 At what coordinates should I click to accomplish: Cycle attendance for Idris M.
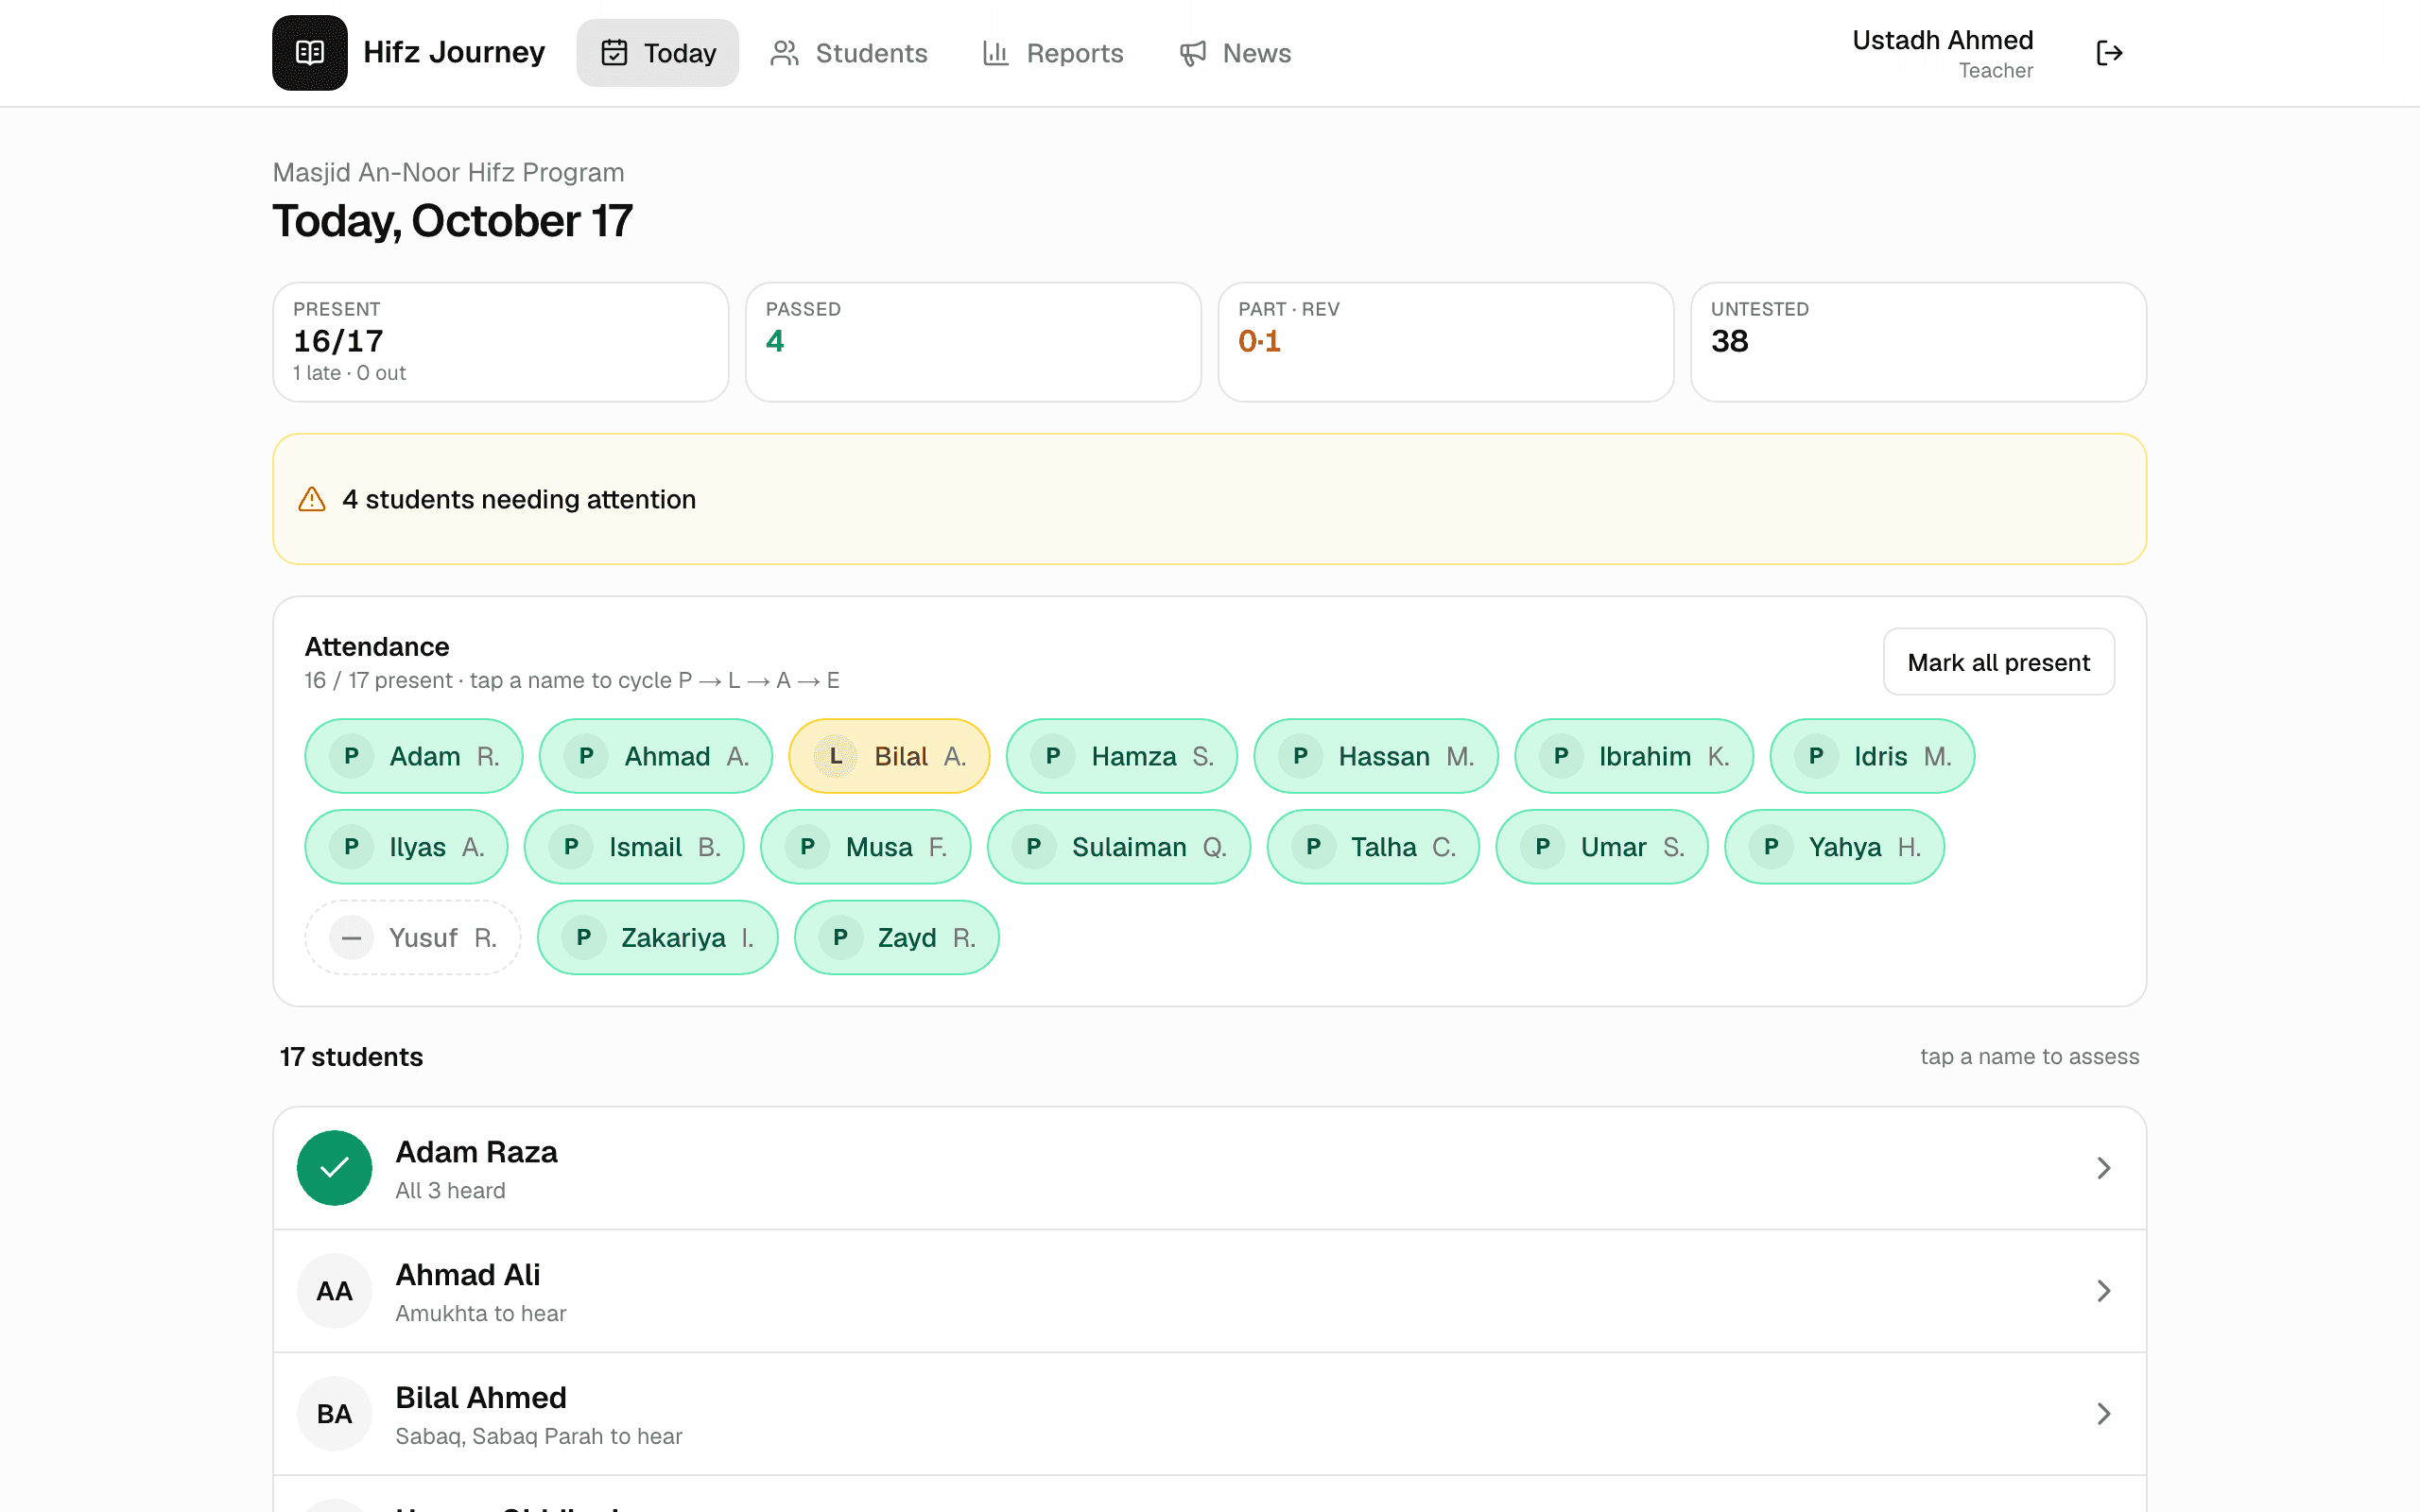tap(1872, 756)
